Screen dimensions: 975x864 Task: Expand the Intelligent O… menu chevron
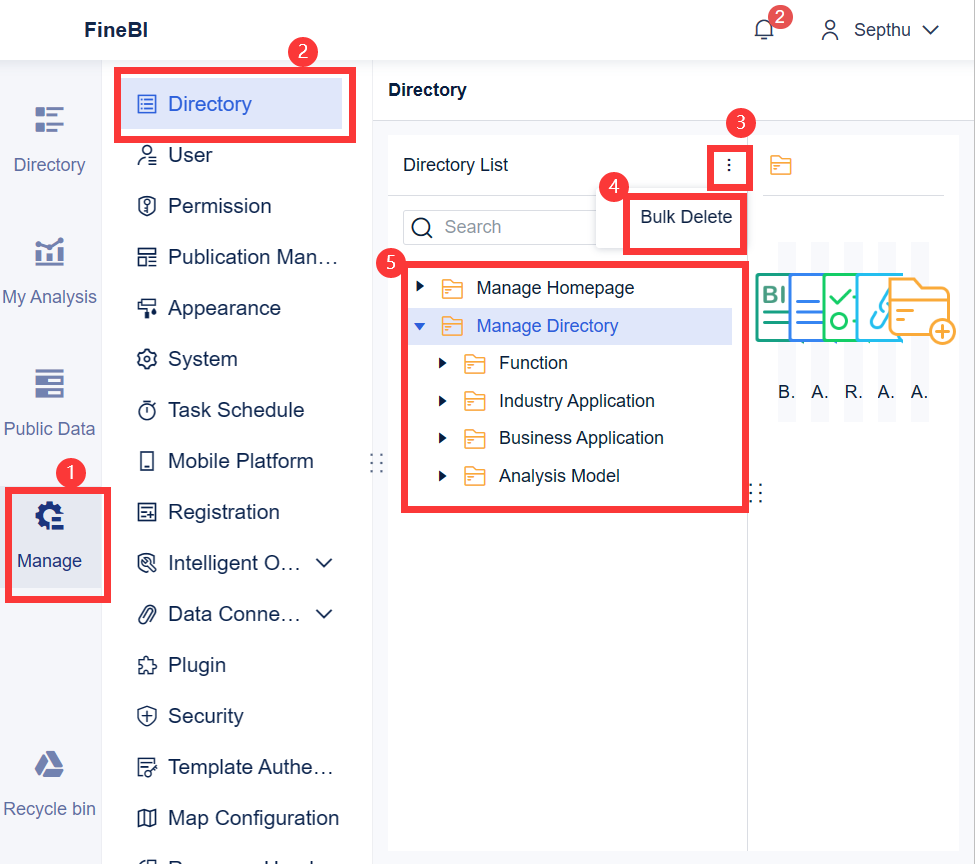tap(324, 563)
